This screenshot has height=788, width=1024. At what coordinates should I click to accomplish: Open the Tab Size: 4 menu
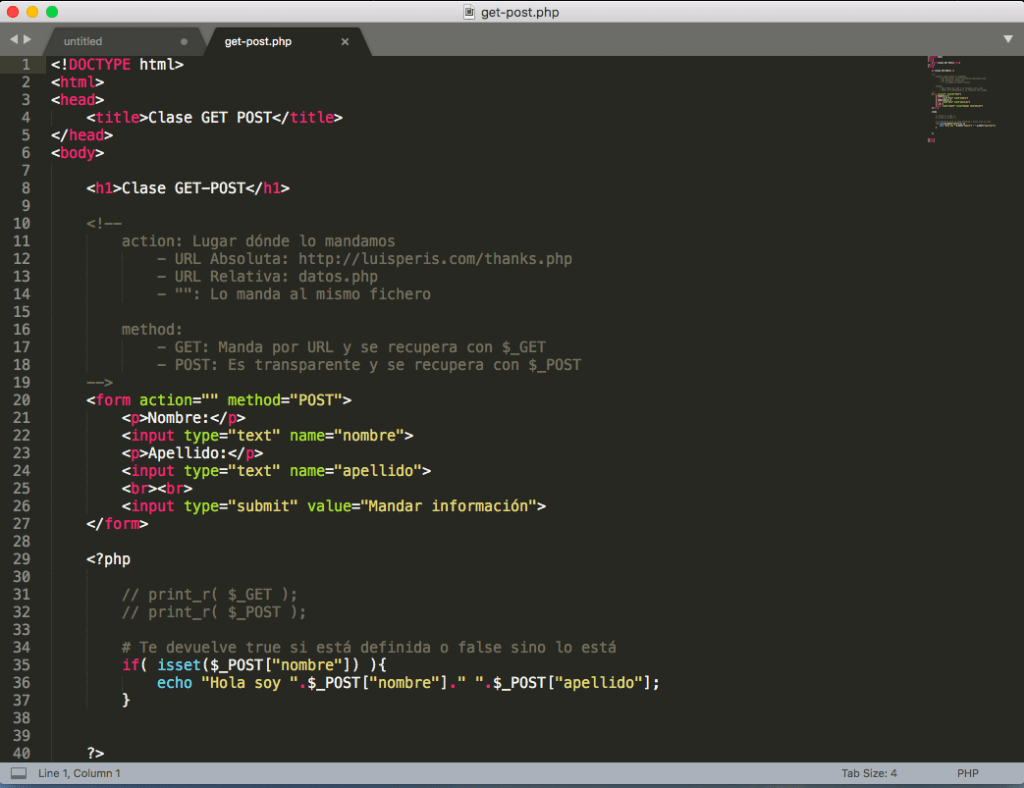(869, 773)
